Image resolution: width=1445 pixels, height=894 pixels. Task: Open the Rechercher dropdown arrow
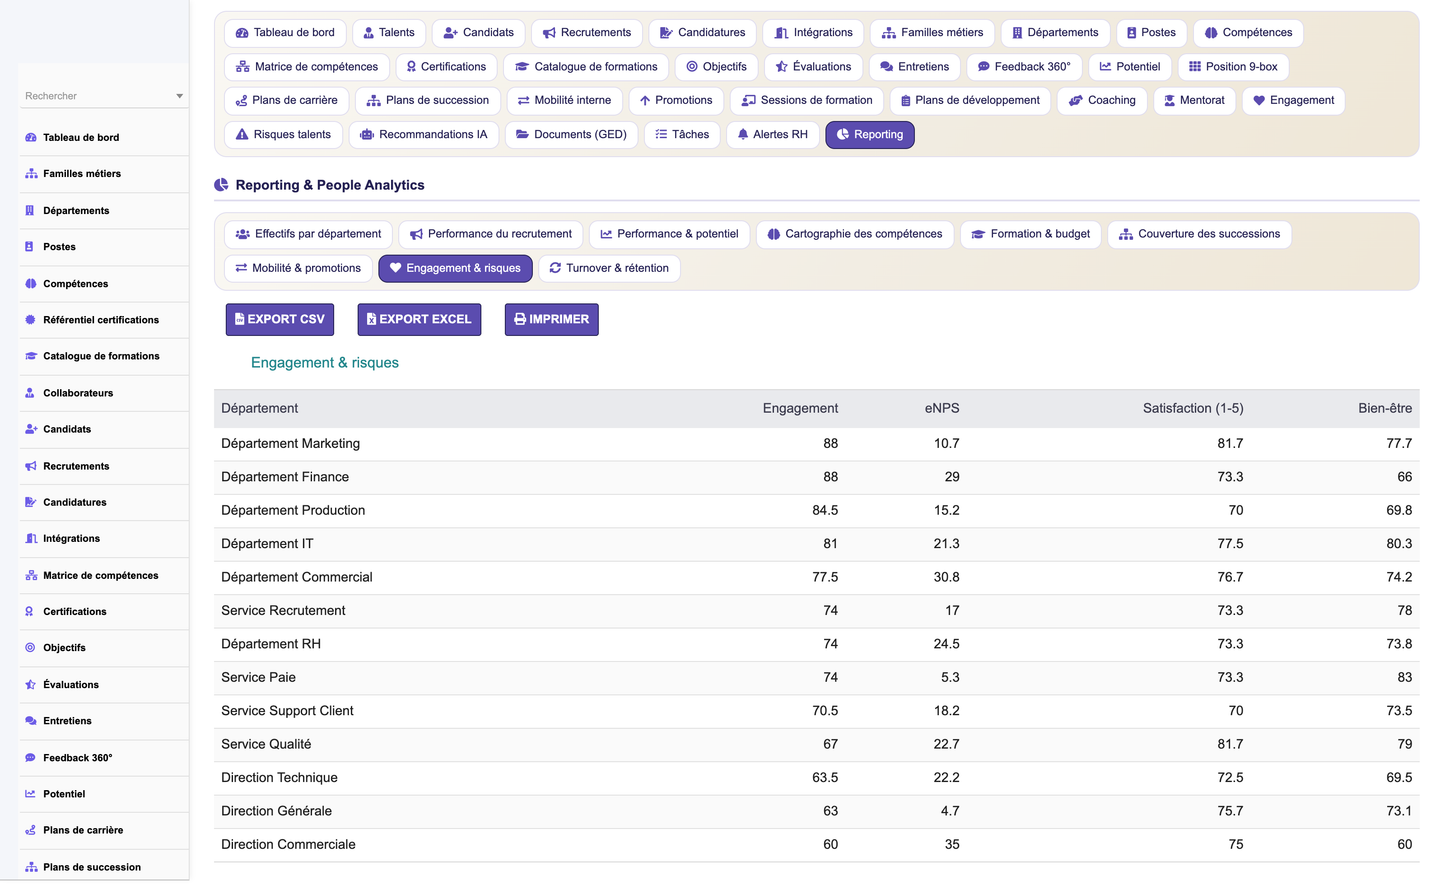[180, 96]
